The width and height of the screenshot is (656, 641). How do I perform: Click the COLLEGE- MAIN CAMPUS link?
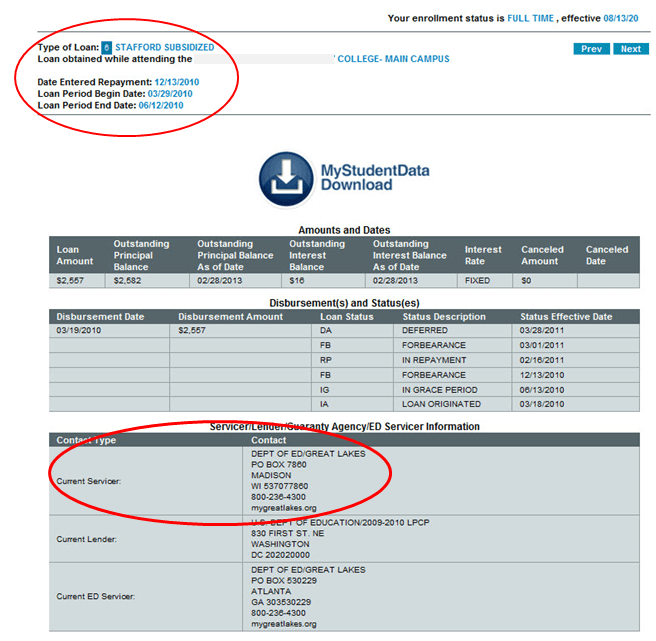click(393, 59)
